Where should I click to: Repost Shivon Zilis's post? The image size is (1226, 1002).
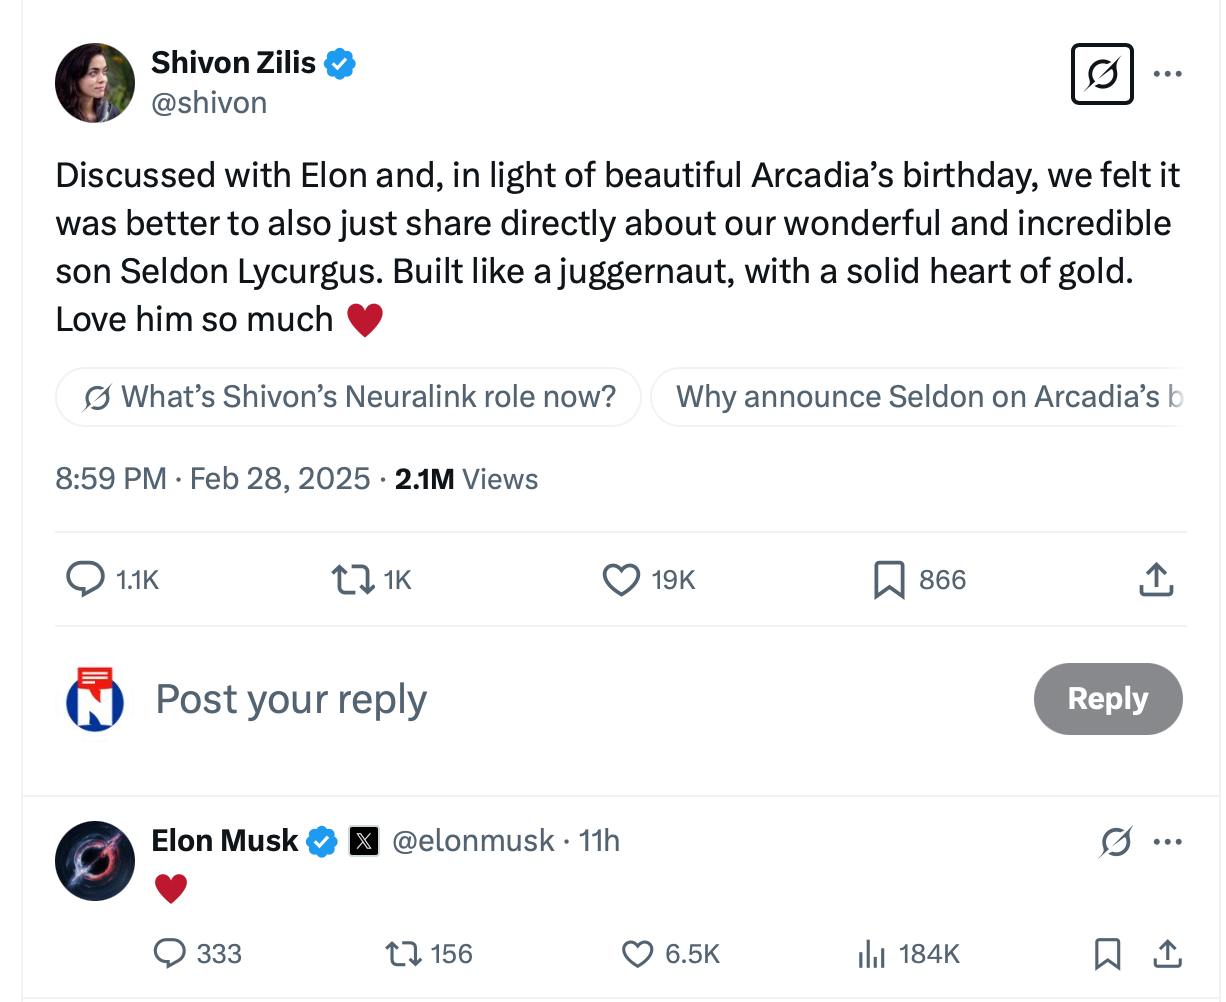(x=352, y=579)
